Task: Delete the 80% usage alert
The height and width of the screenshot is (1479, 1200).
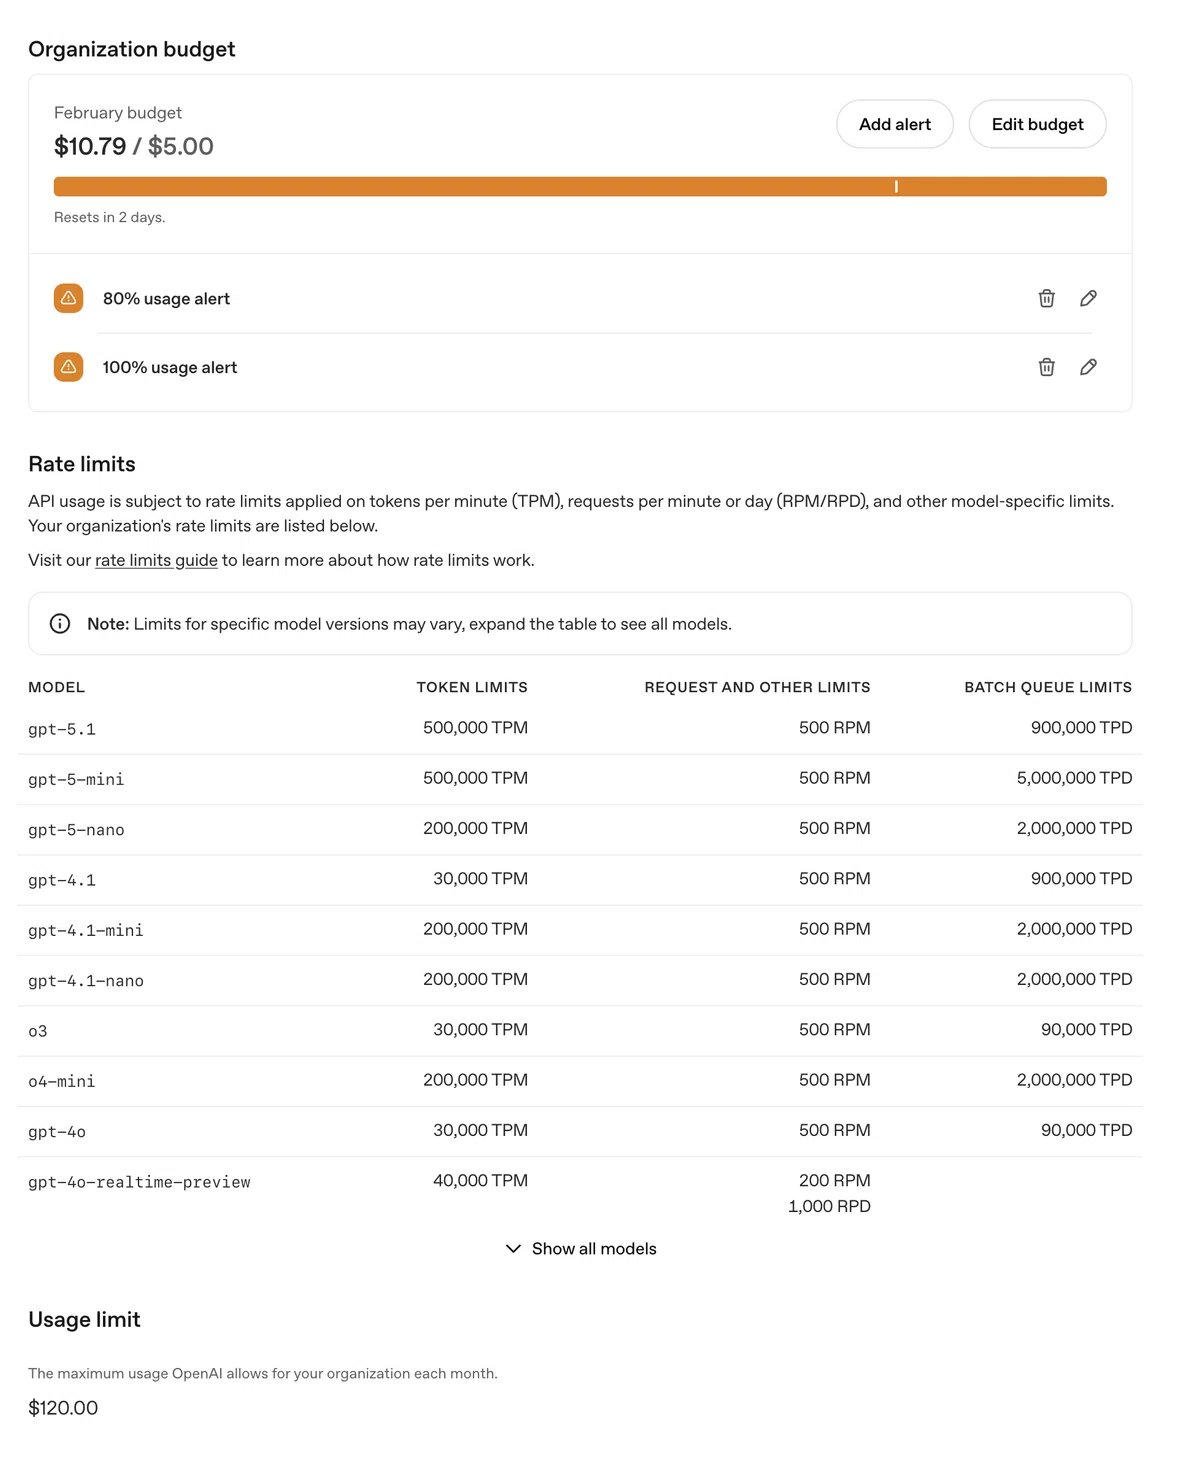Action: pos(1046,298)
